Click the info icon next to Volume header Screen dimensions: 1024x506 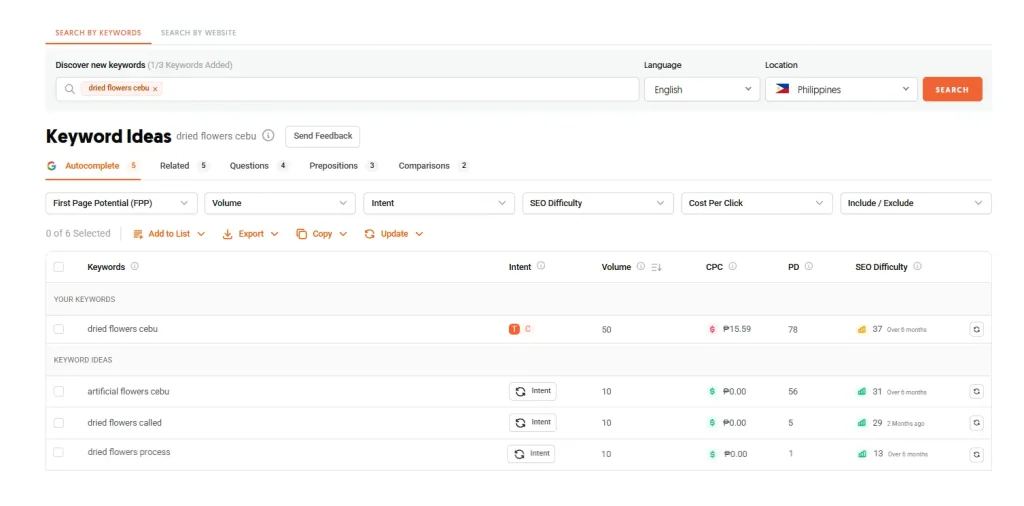(641, 266)
